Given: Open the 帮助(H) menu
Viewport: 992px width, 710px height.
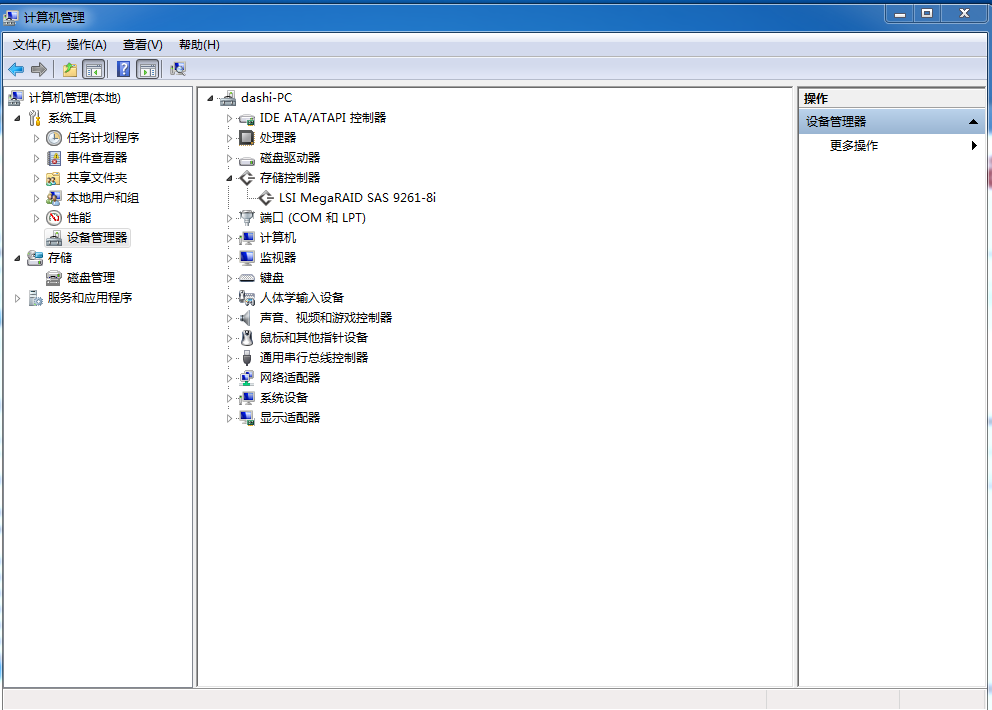Looking at the screenshot, I should tap(199, 45).
